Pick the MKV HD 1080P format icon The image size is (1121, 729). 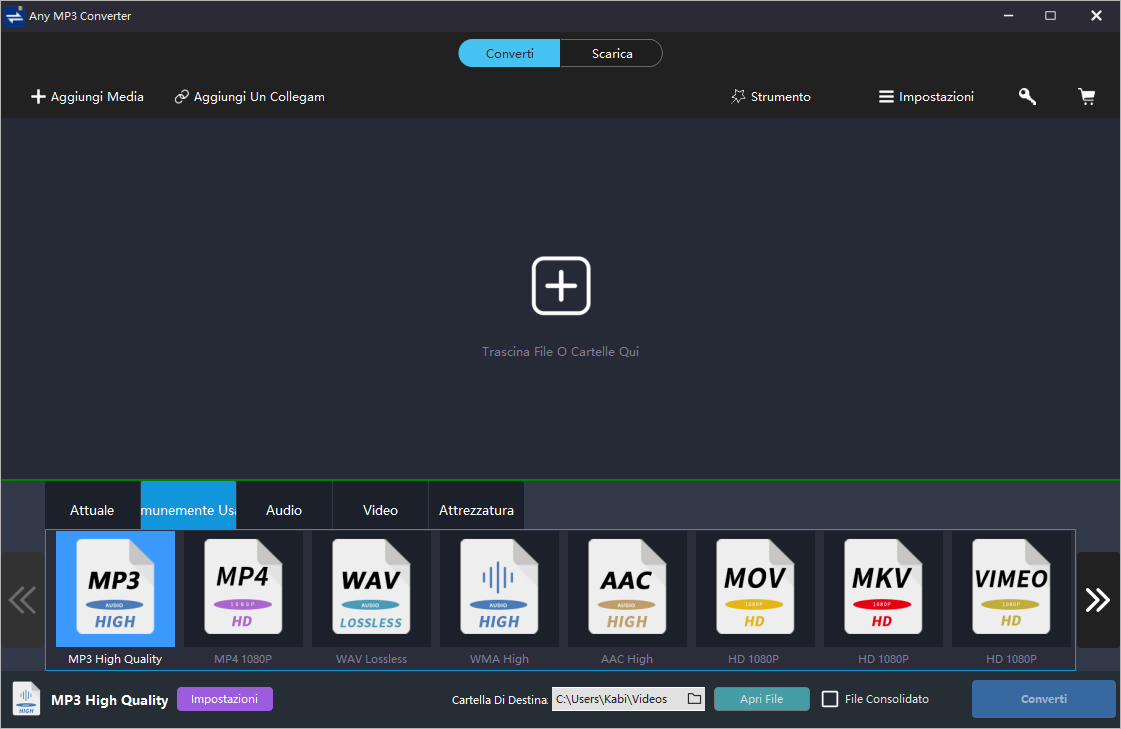(x=883, y=587)
